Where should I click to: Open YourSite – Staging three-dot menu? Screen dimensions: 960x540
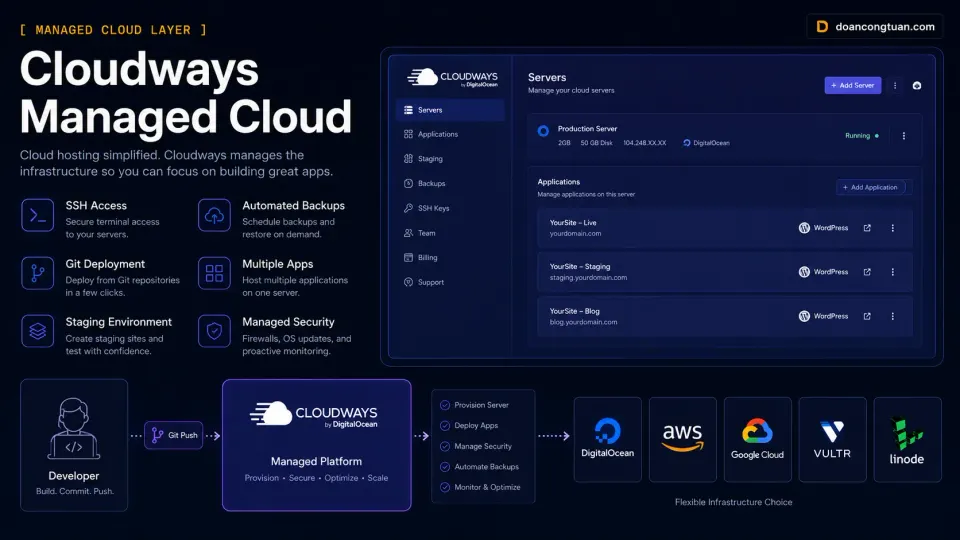[x=893, y=272]
